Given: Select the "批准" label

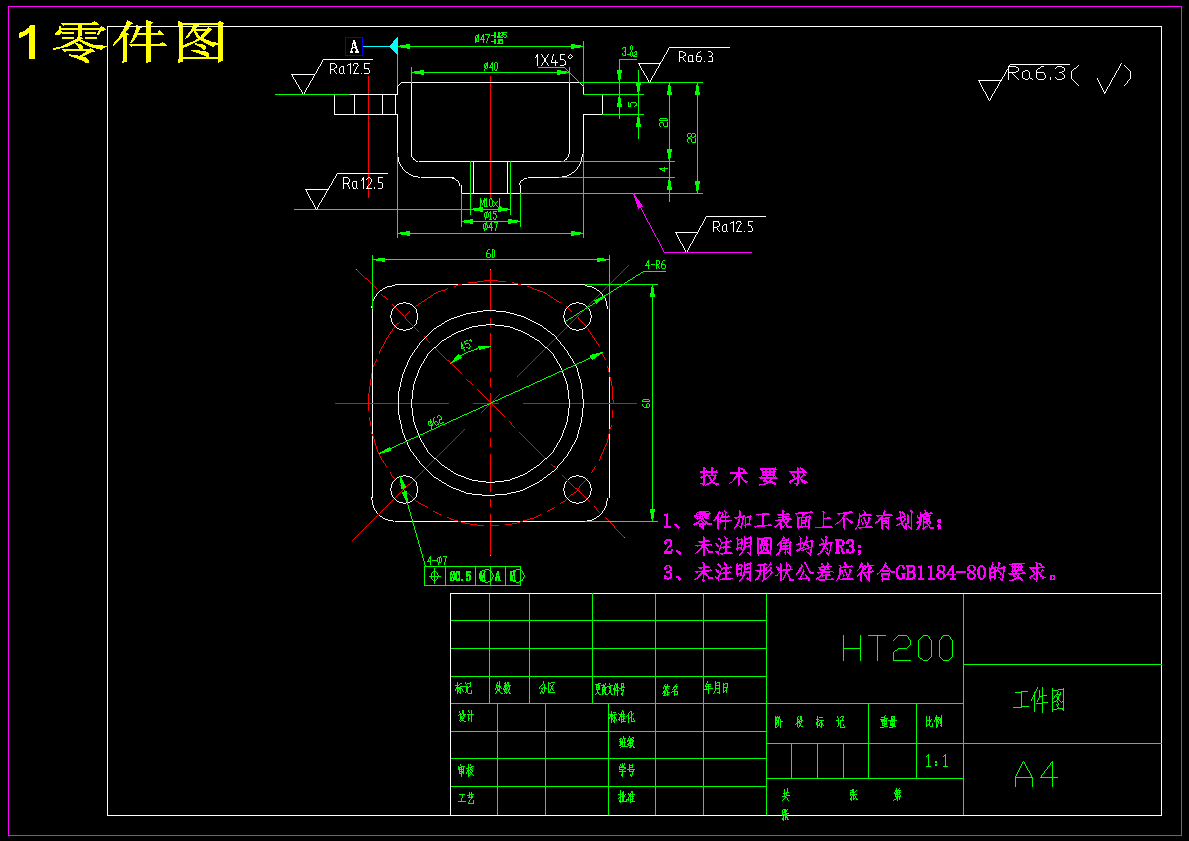Looking at the screenshot, I should pos(626,797).
